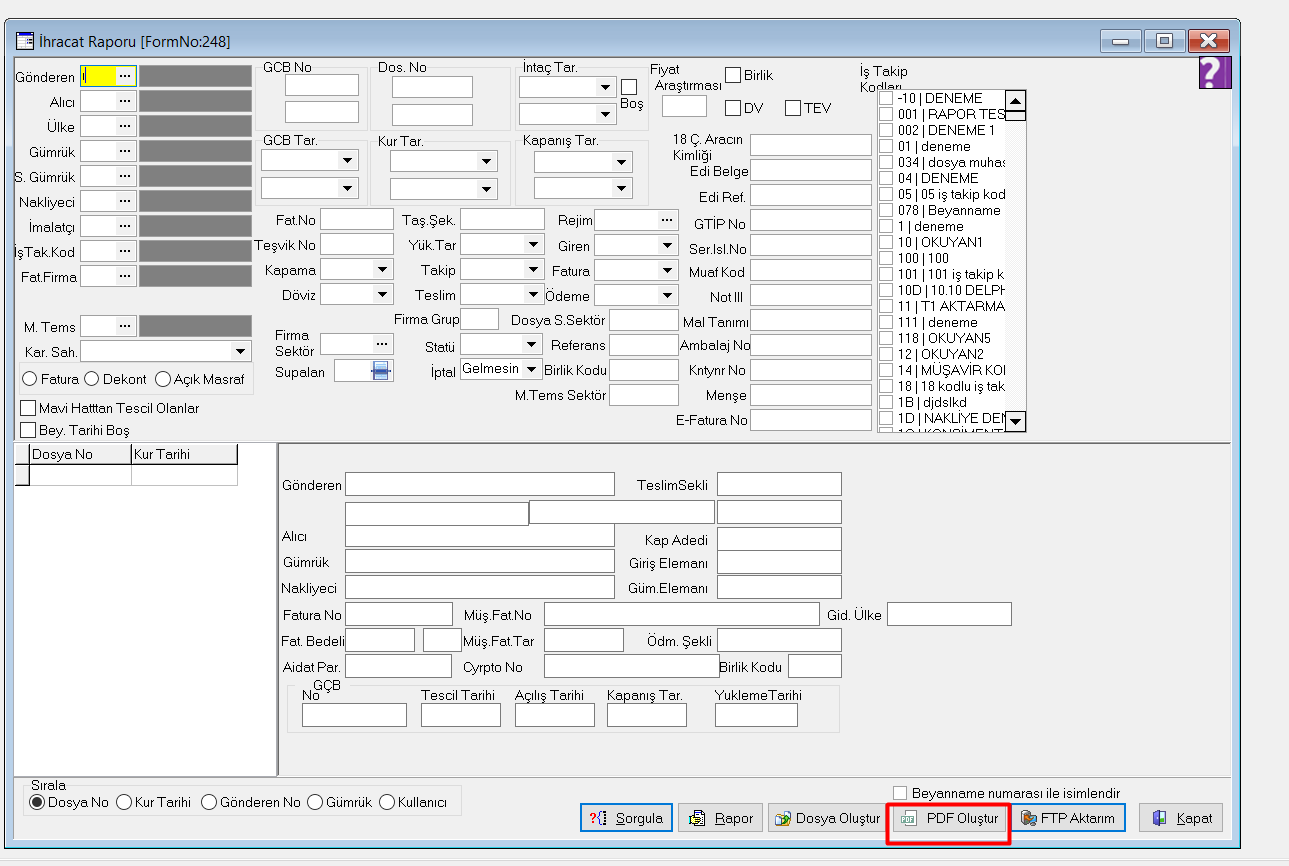Sort by Gümrük radio button
This screenshot has height=866, width=1289.
tap(315, 802)
